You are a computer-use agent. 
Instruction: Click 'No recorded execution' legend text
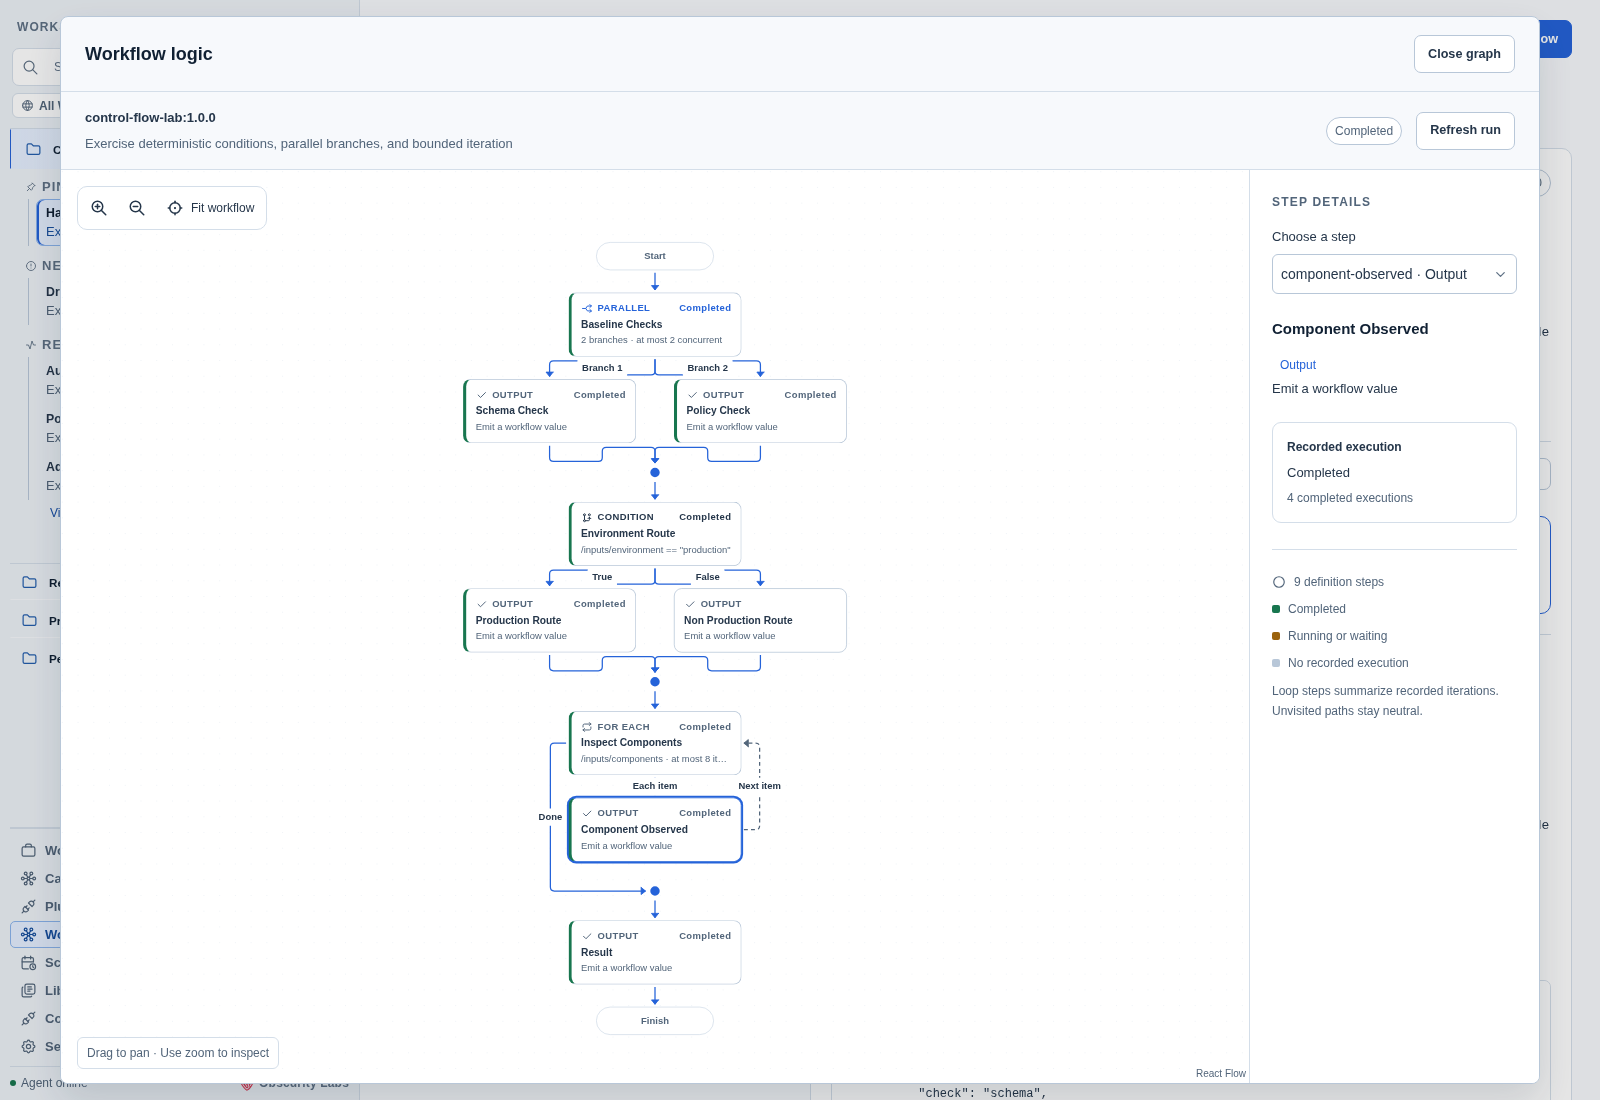coord(1348,663)
